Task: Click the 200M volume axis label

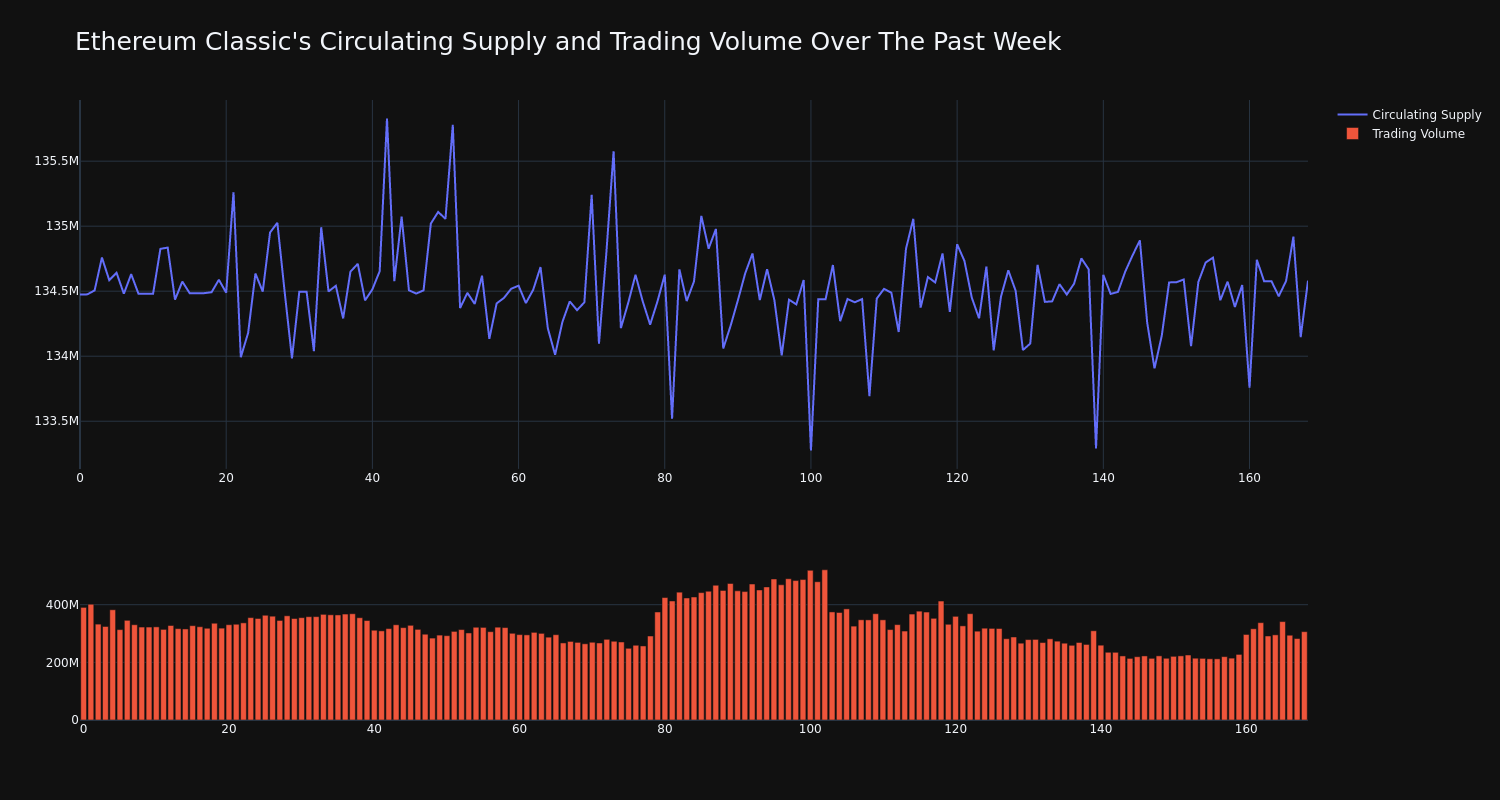Action: click(x=62, y=662)
